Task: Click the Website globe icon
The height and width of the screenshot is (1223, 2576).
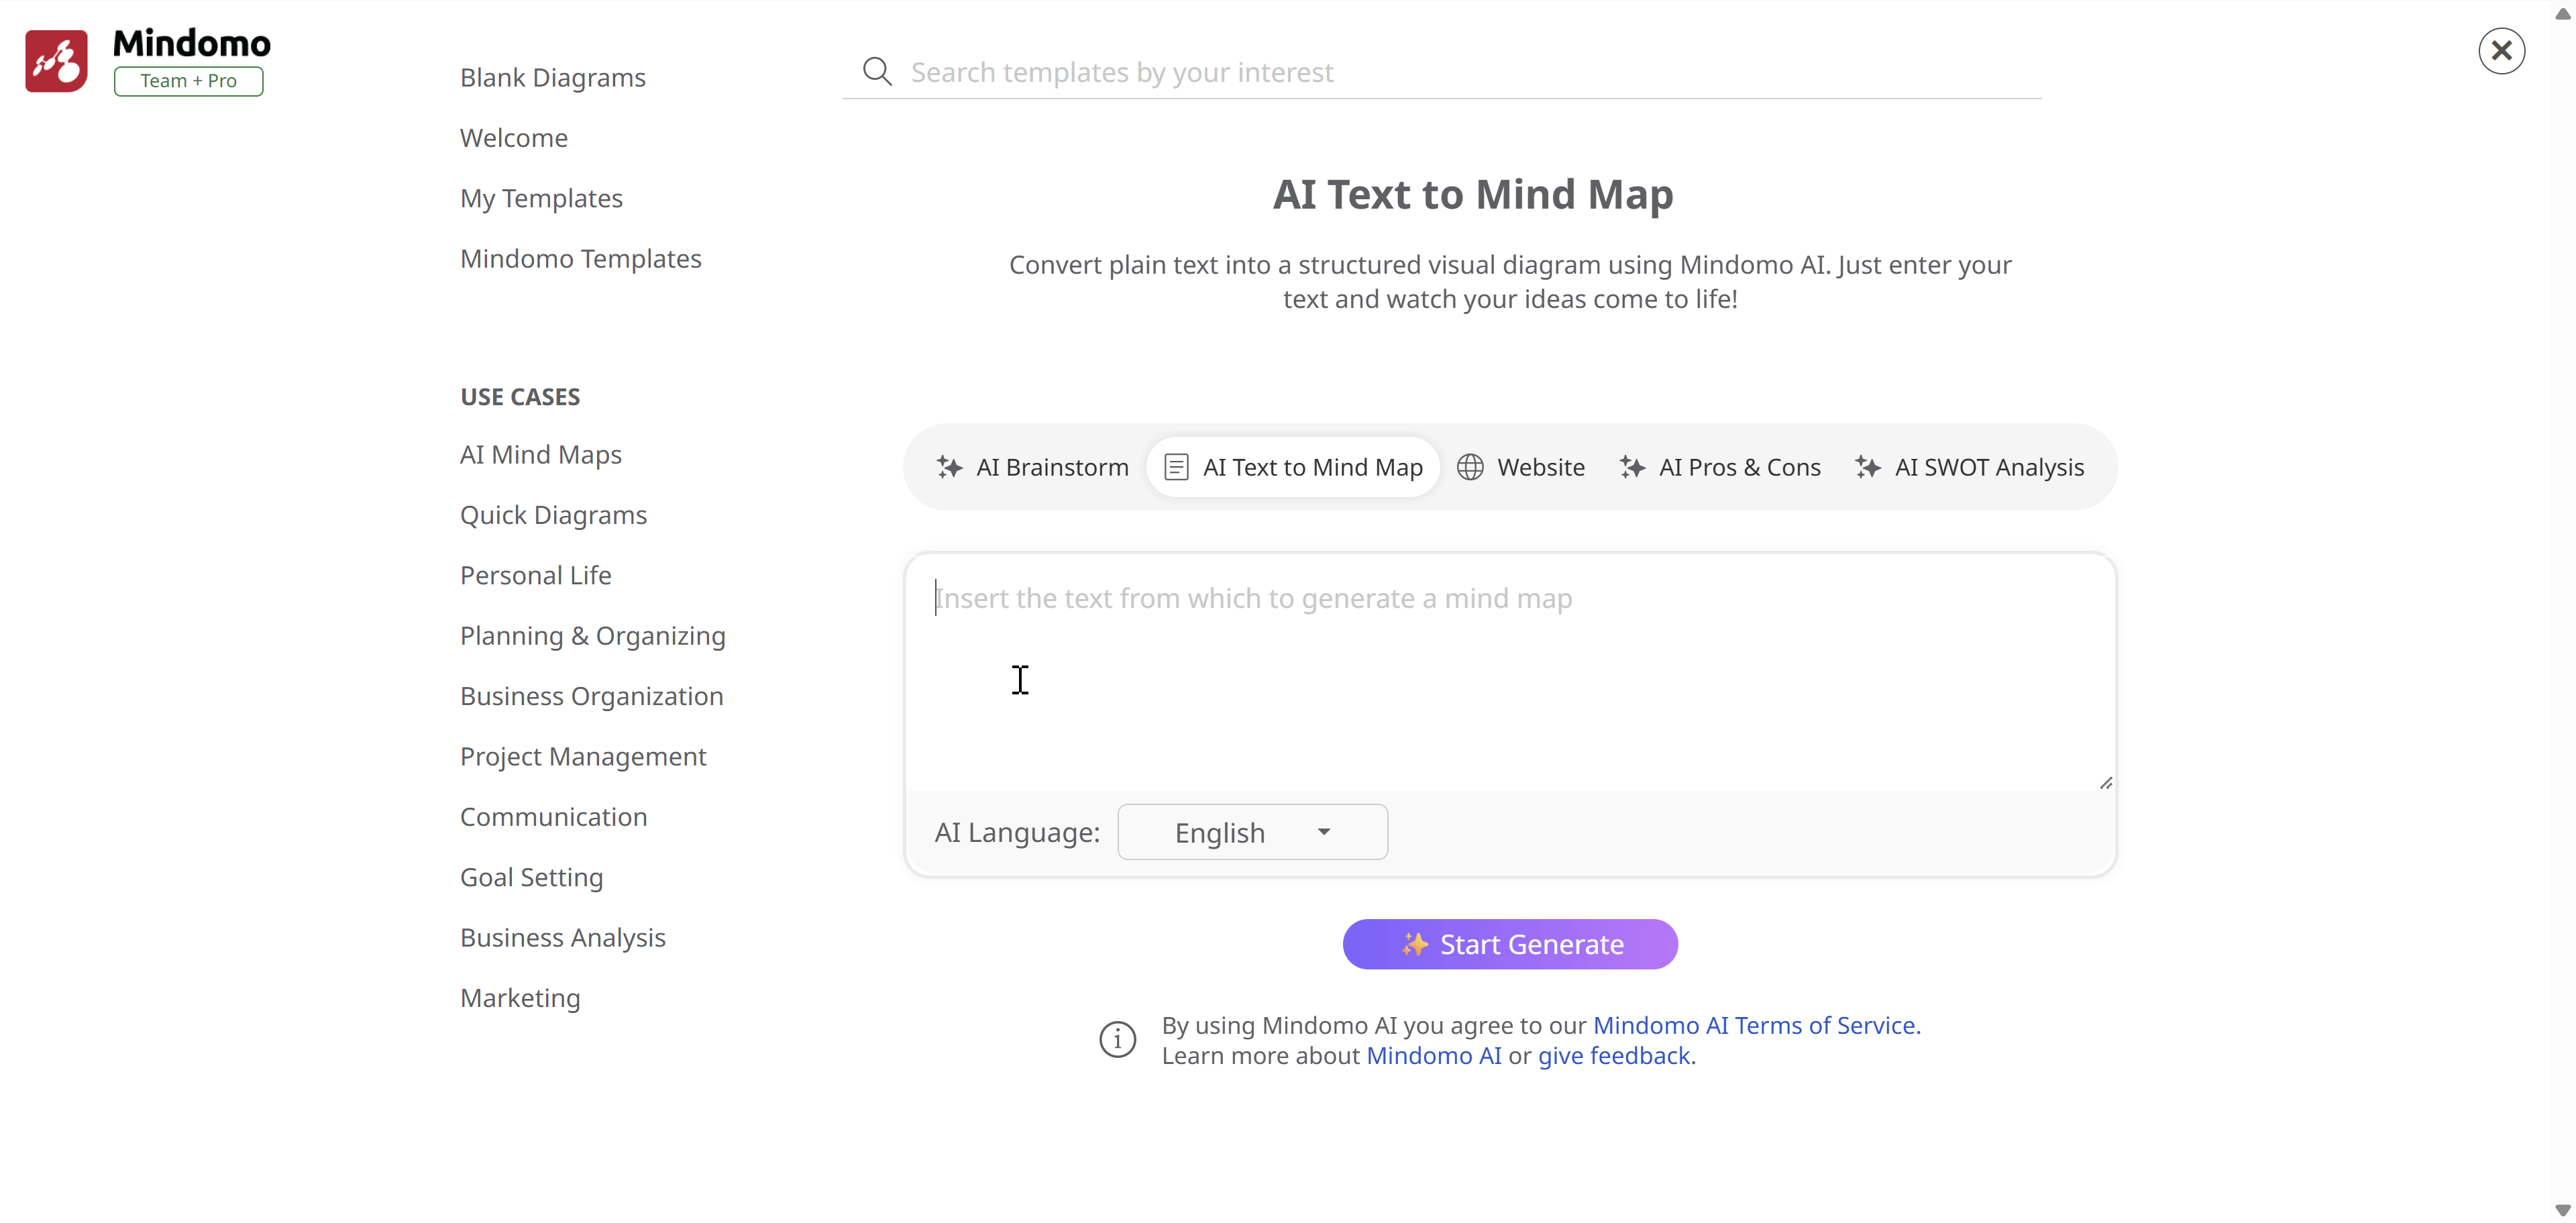Action: point(1470,467)
